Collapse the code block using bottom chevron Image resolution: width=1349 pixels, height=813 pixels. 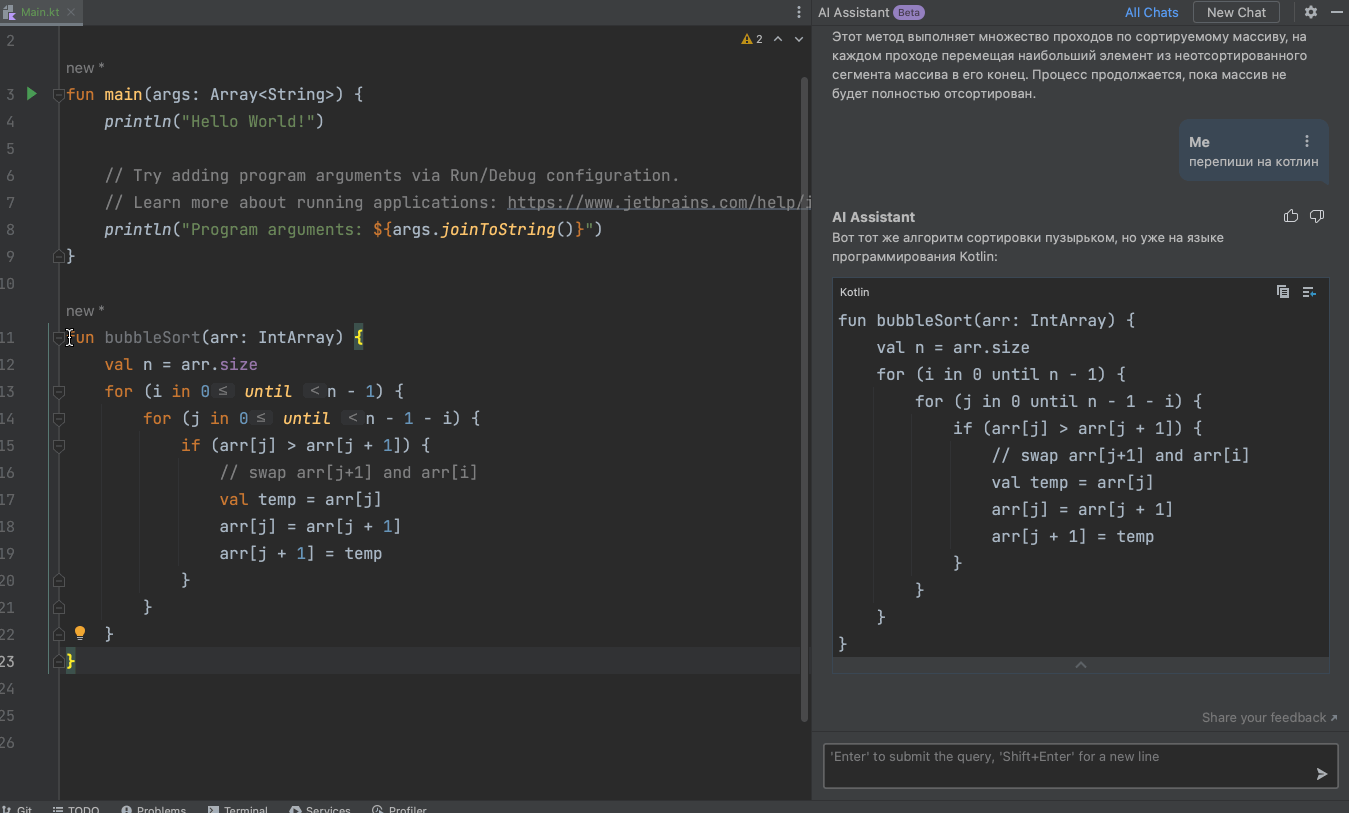1080,665
